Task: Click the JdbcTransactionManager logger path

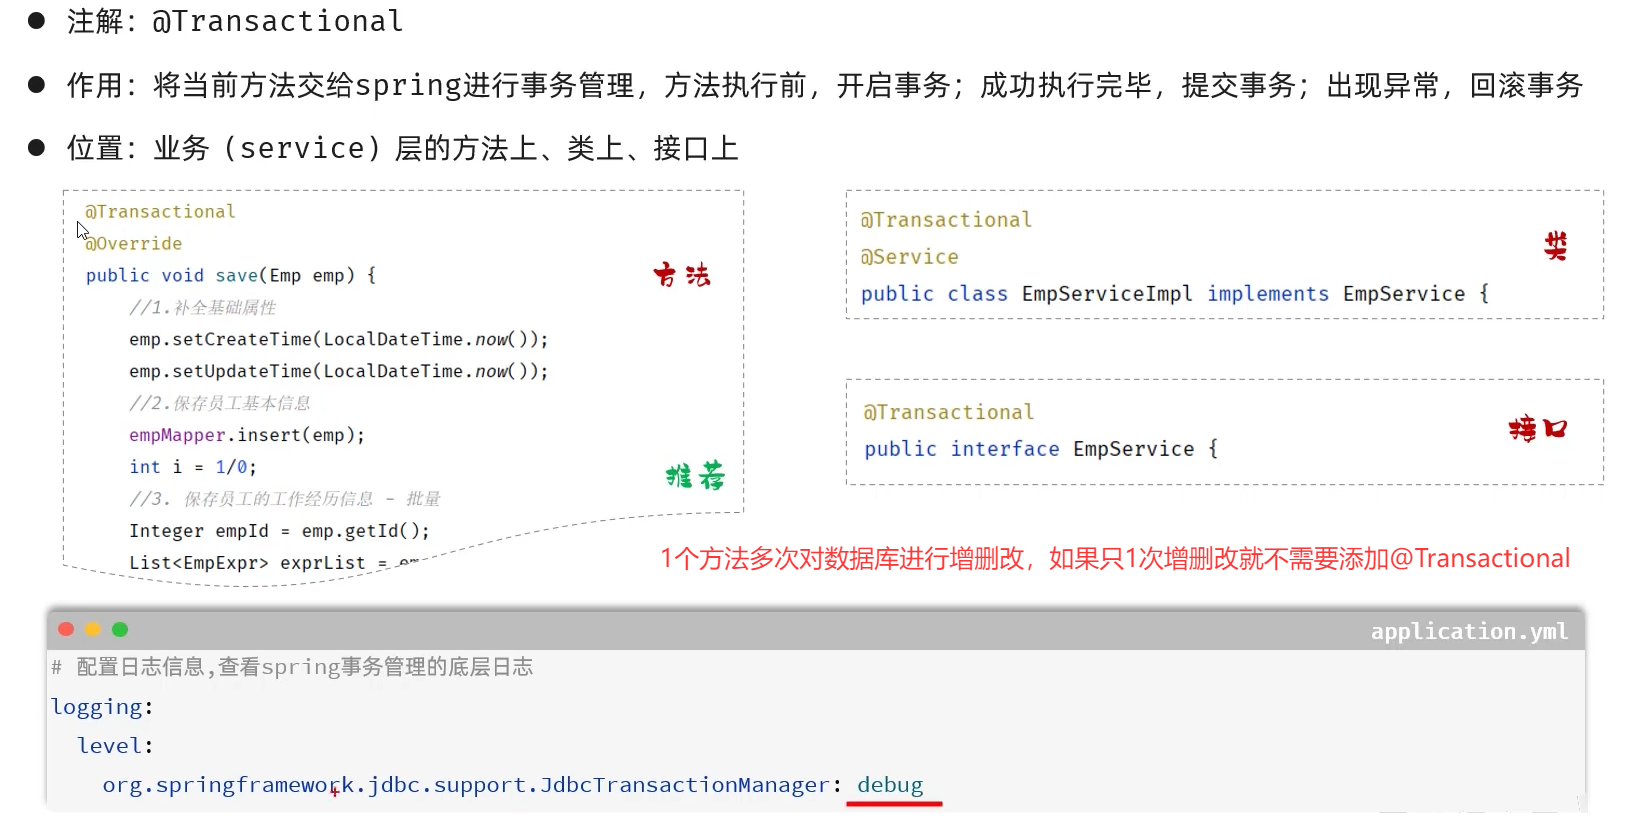Action: click(x=470, y=785)
